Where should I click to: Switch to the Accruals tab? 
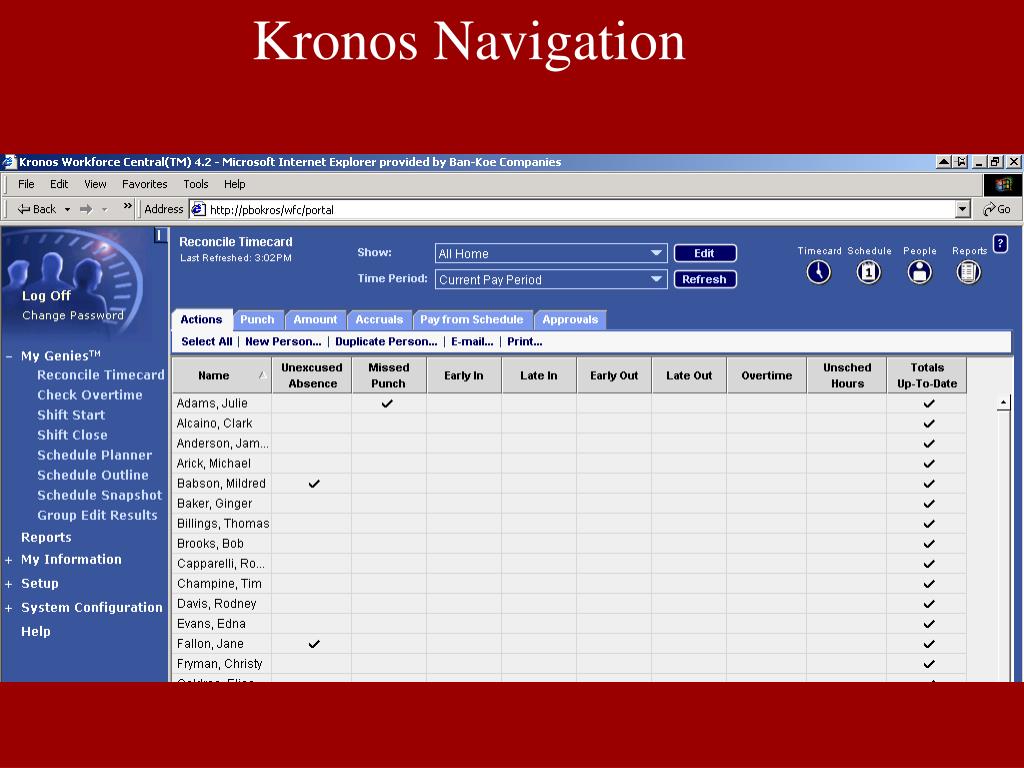379,319
